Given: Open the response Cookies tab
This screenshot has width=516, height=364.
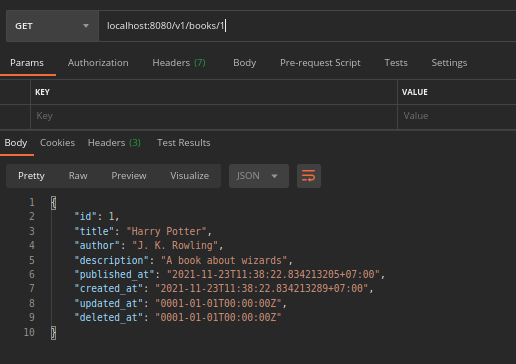Looking at the screenshot, I should click(x=57, y=143).
